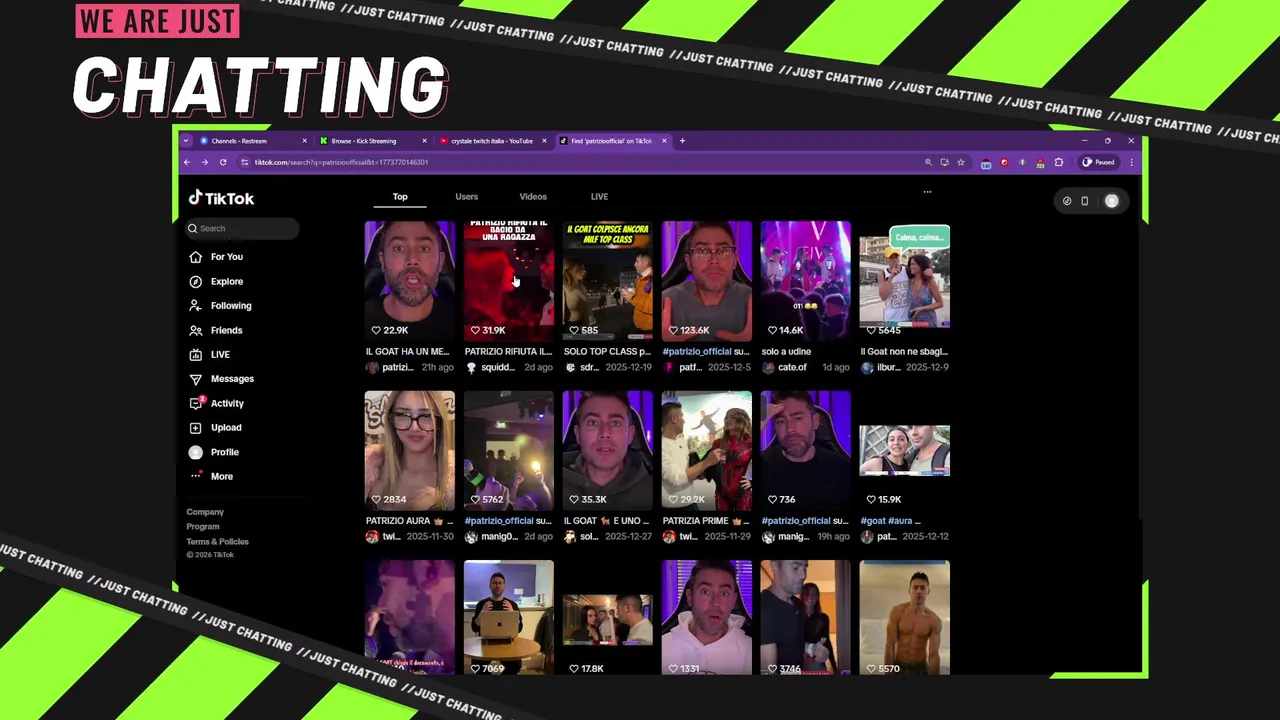Open the 'cate.of' author name
The image size is (1280, 720).
(792, 368)
